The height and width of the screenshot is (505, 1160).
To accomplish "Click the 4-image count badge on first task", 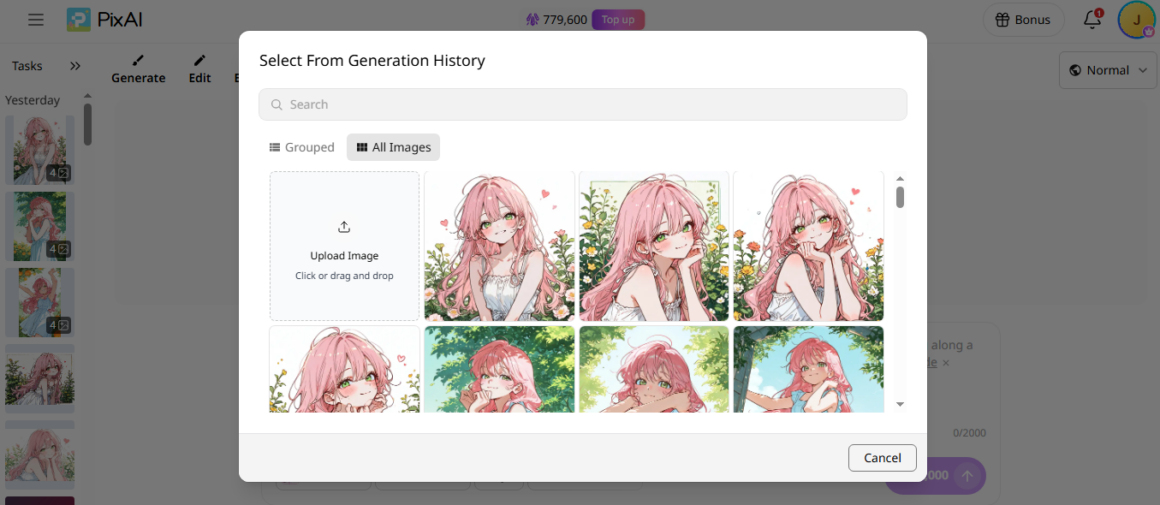I will click(x=59, y=173).
